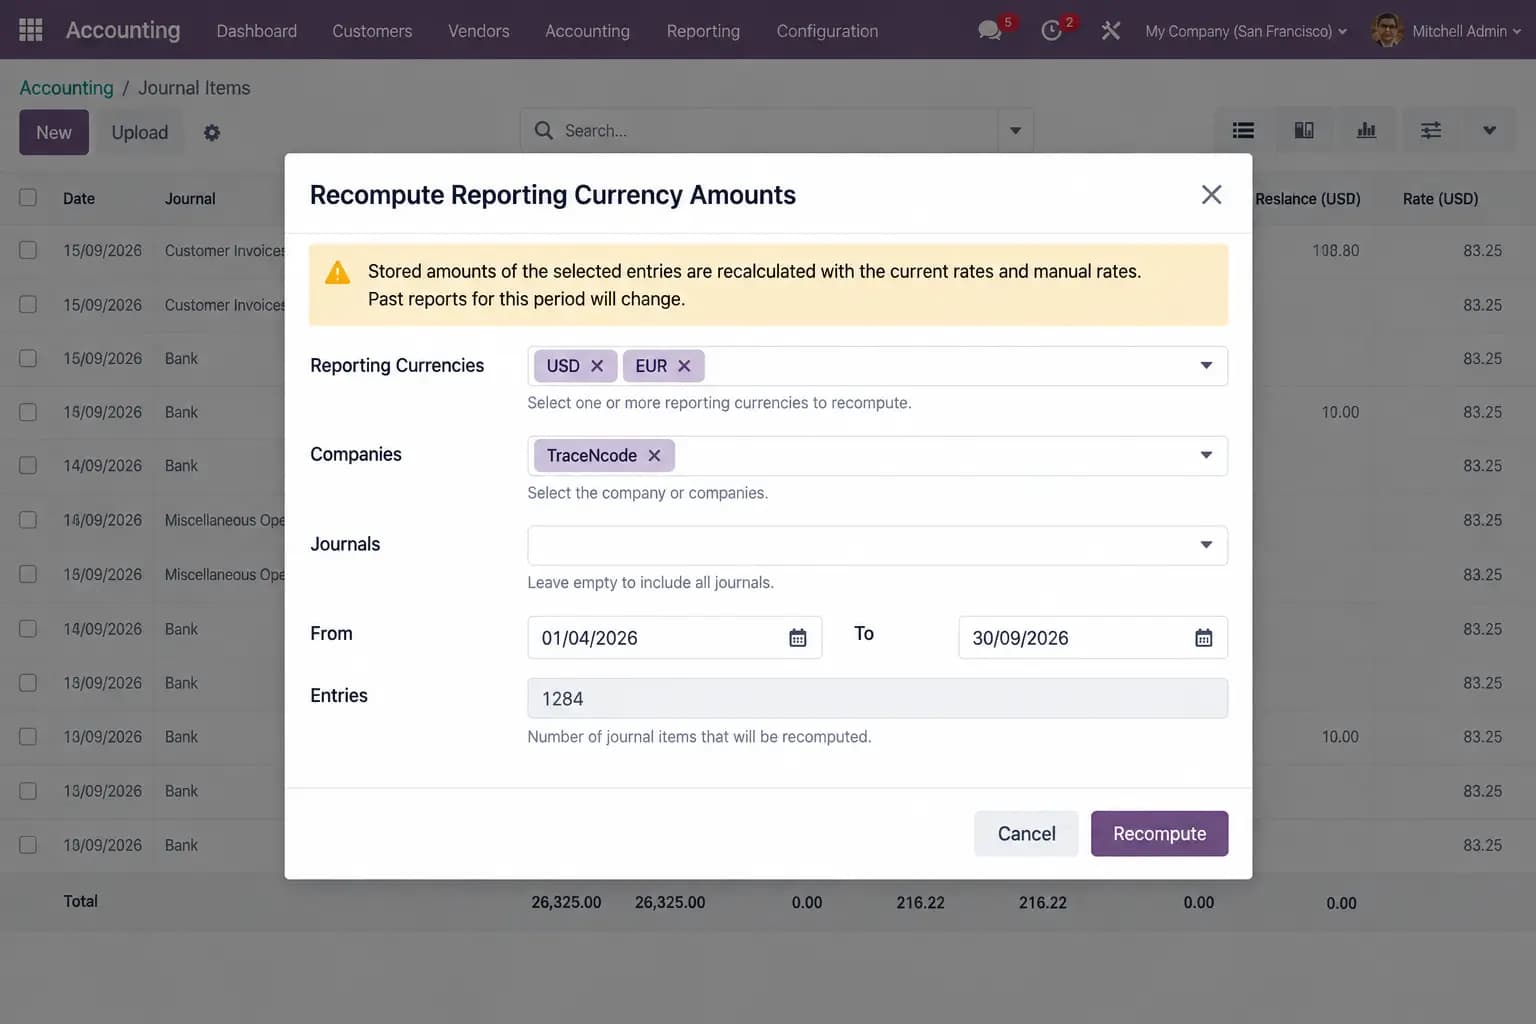Expand the view switcher chevron
1536x1024 pixels.
(x=1489, y=130)
